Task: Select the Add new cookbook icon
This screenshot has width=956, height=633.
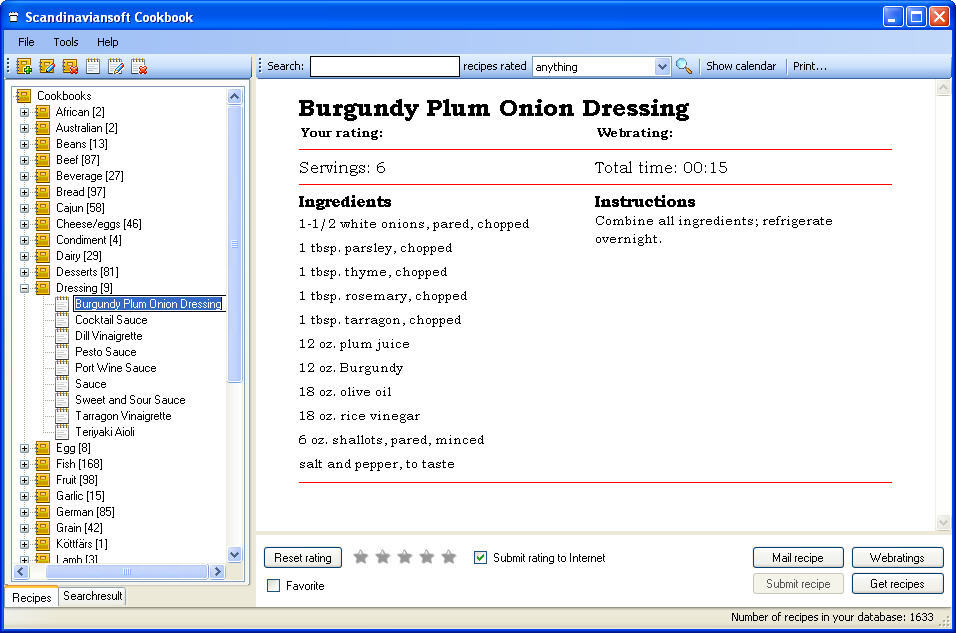Action: 22,67
